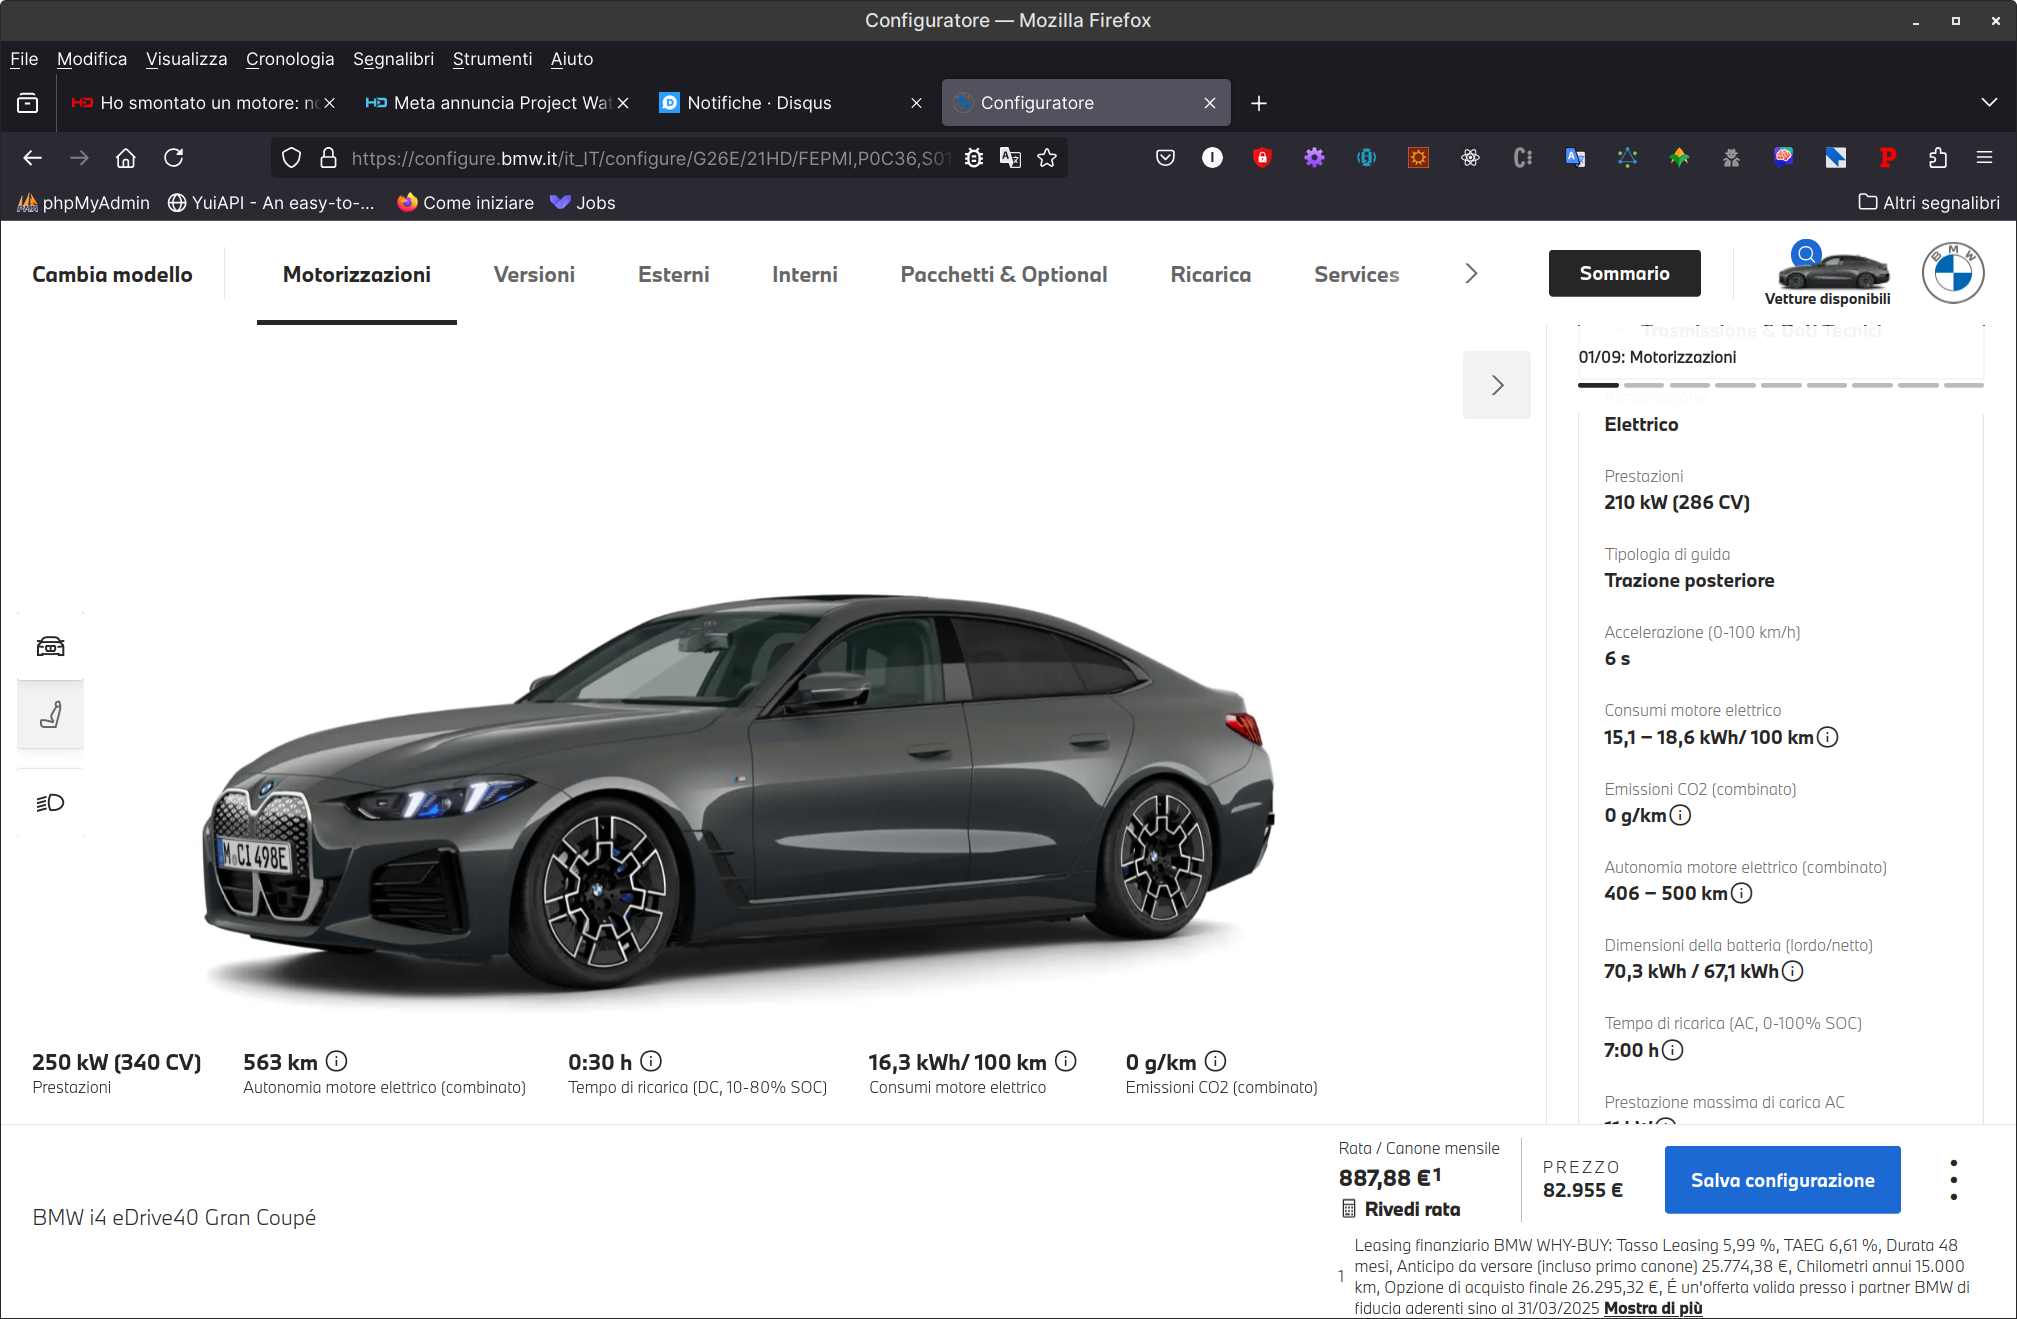2017x1319 pixels.
Task: Open the Segnalibri menu
Action: pyautogui.click(x=393, y=59)
